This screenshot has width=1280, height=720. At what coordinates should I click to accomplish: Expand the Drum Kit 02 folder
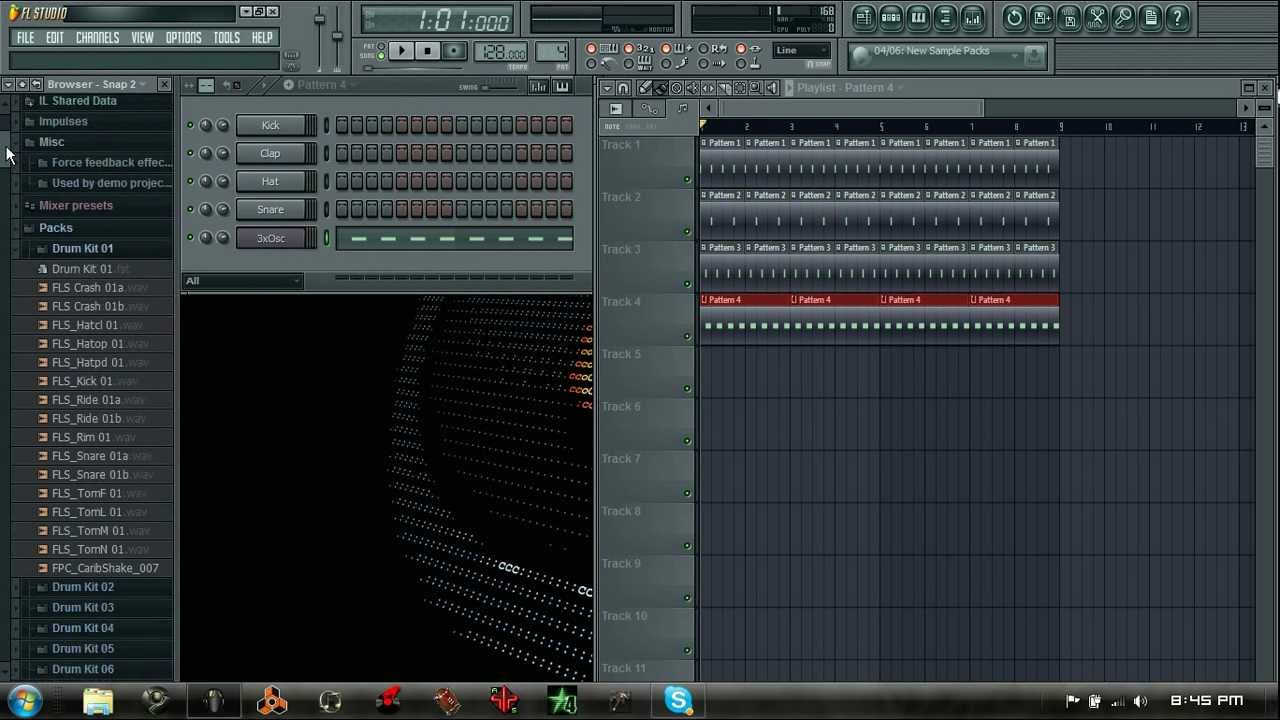pyautogui.click(x=82, y=587)
